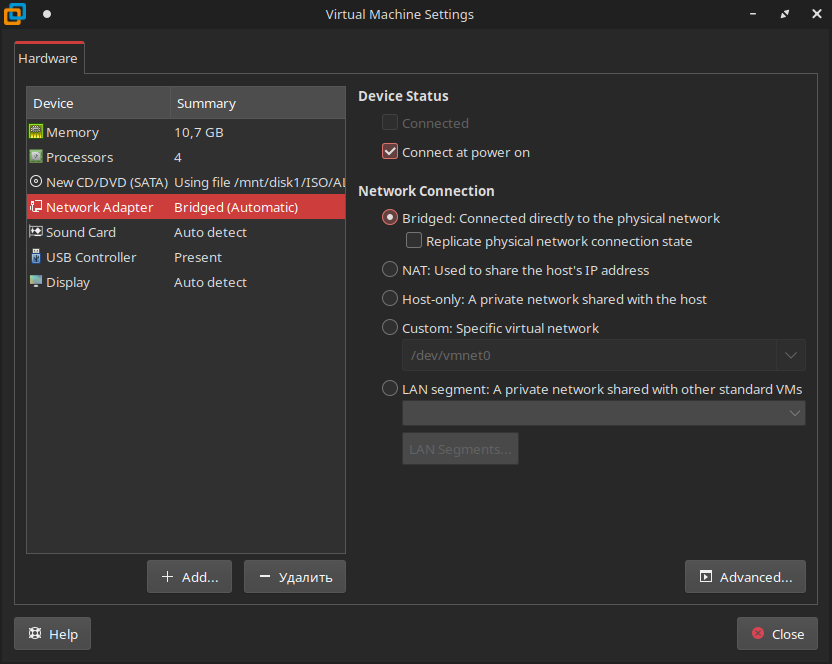Select the New CD/DVD (SATA) disc icon
Image resolution: width=832 pixels, height=664 pixels.
point(36,182)
